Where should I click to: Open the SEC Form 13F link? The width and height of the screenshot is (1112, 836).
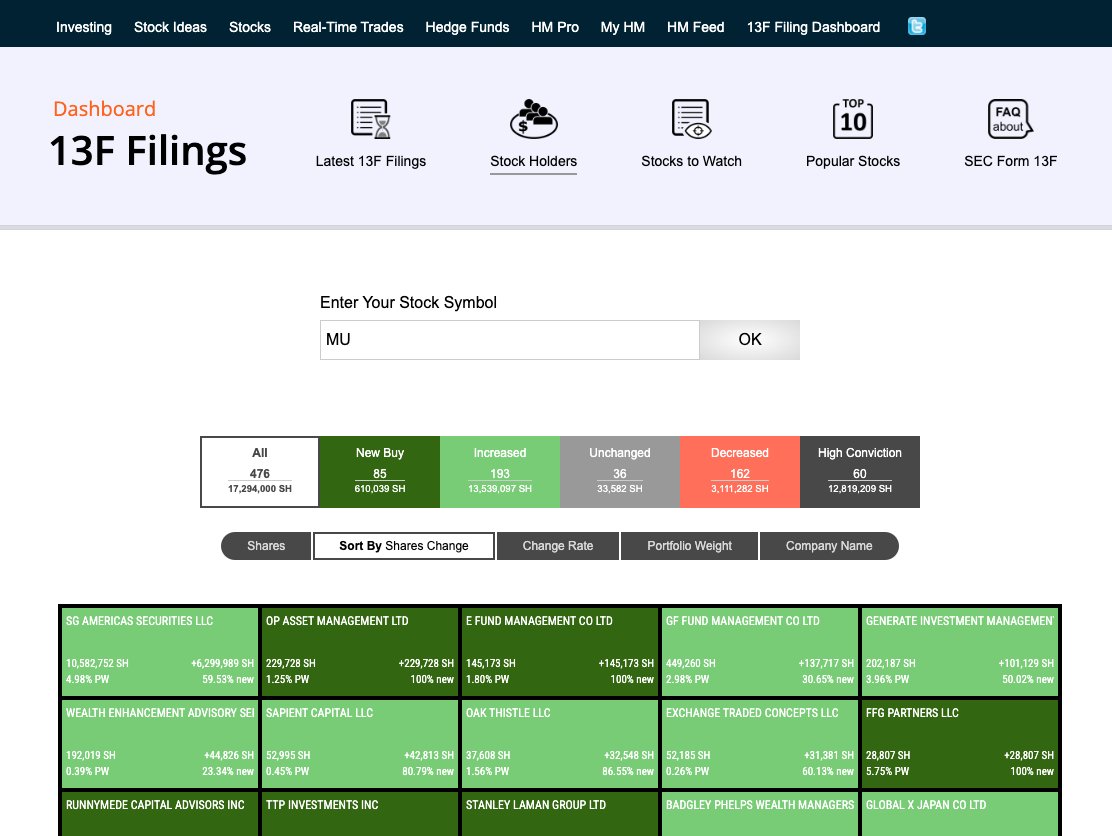(1011, 161)
